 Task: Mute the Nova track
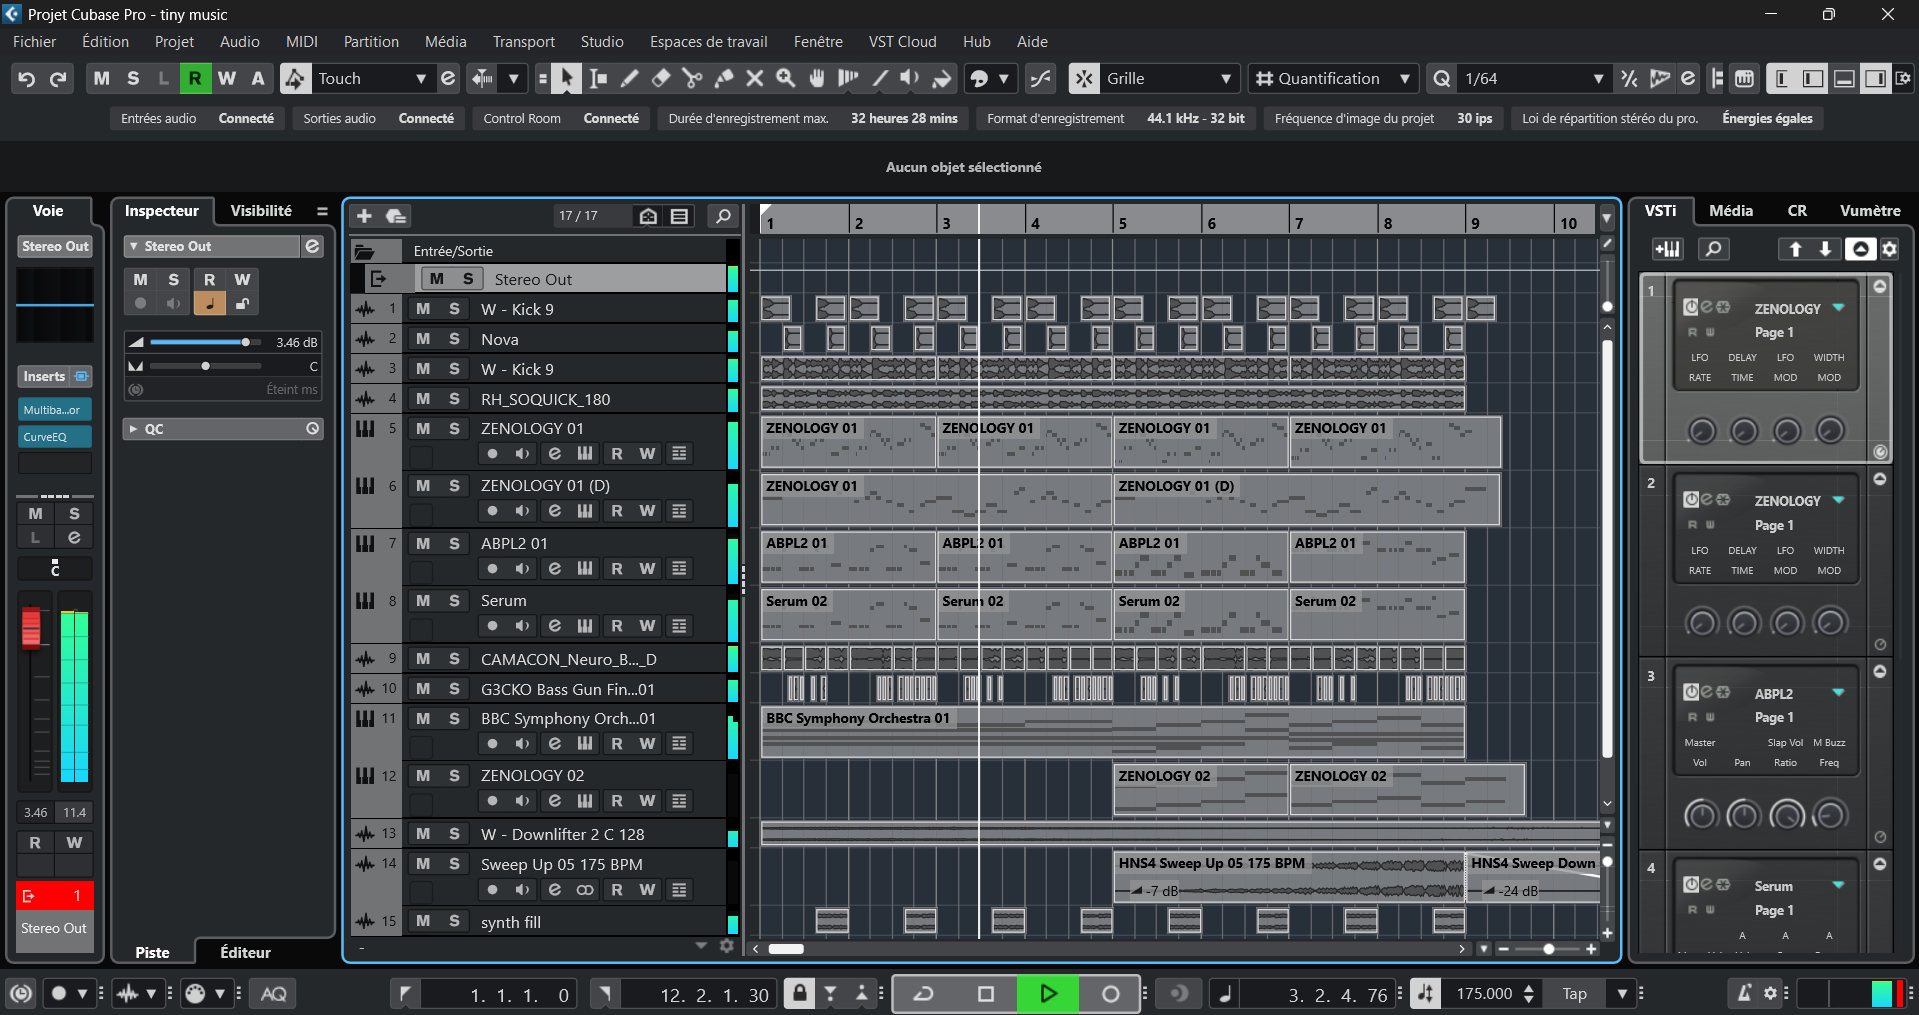coord(423,339)
